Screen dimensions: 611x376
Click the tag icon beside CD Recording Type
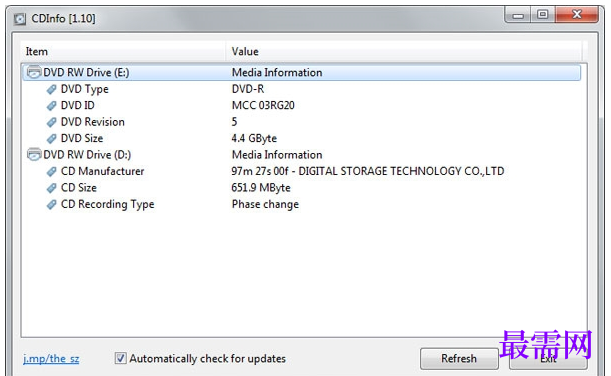pos(51,205)
